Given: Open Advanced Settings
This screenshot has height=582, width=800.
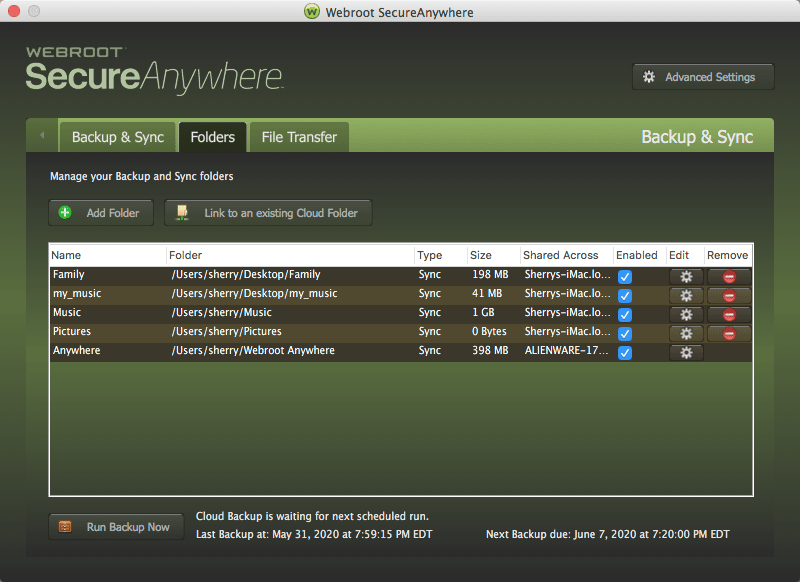Looking at the screenshot, I should coord(703,77).
